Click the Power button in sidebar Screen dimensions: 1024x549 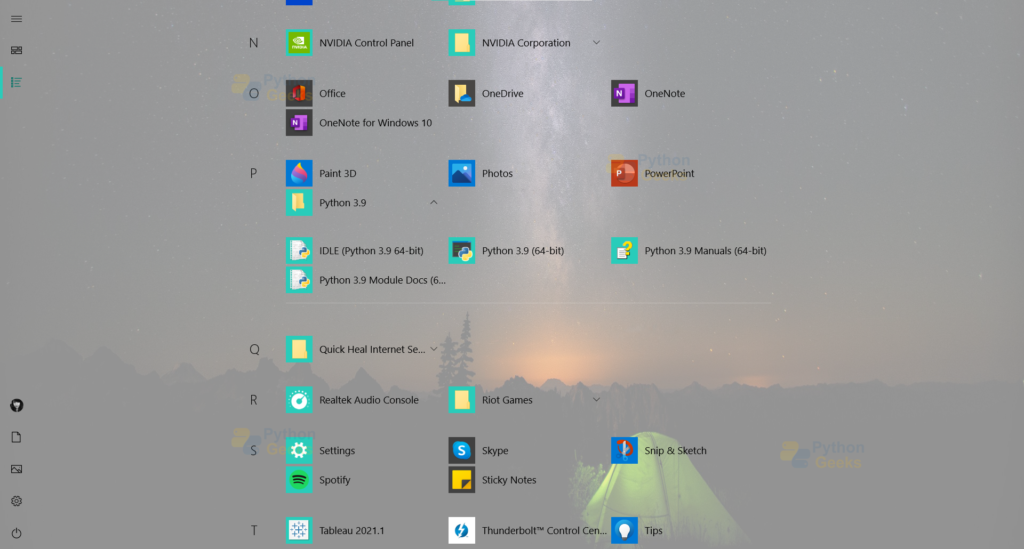16,533
